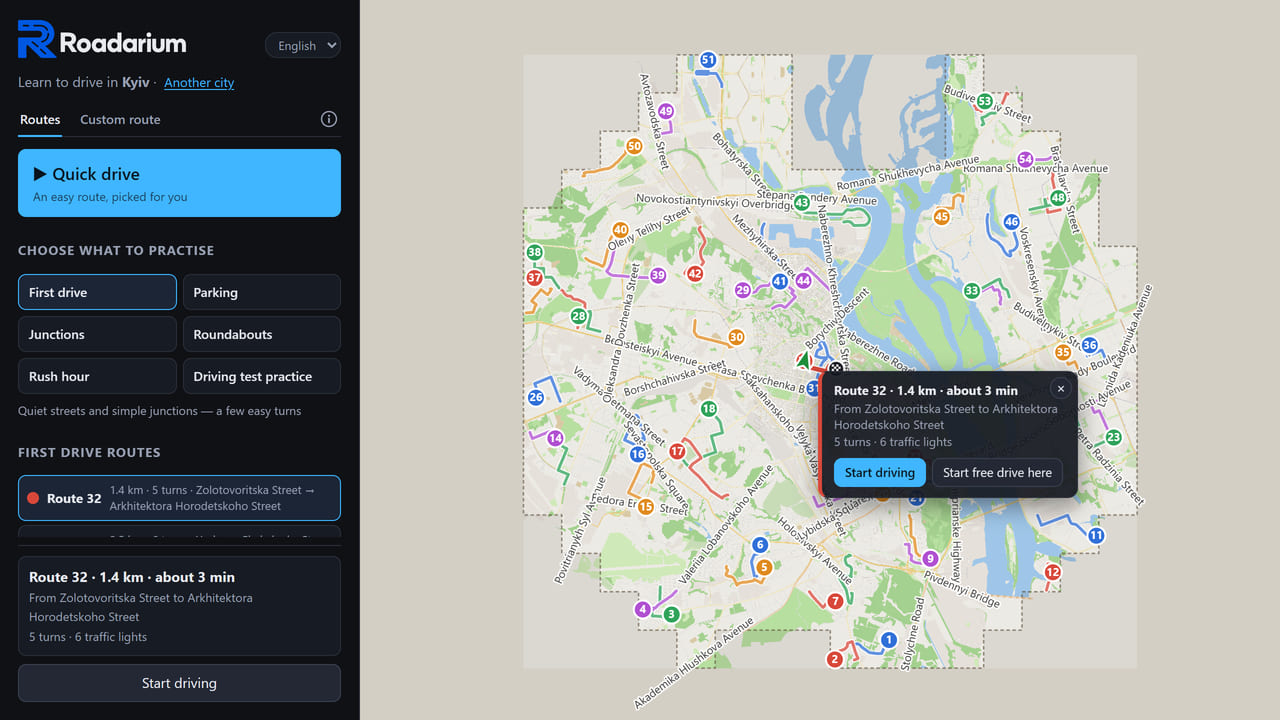Select route marker 37 on map
This screenshot has width=1280, height=720.
534,278
